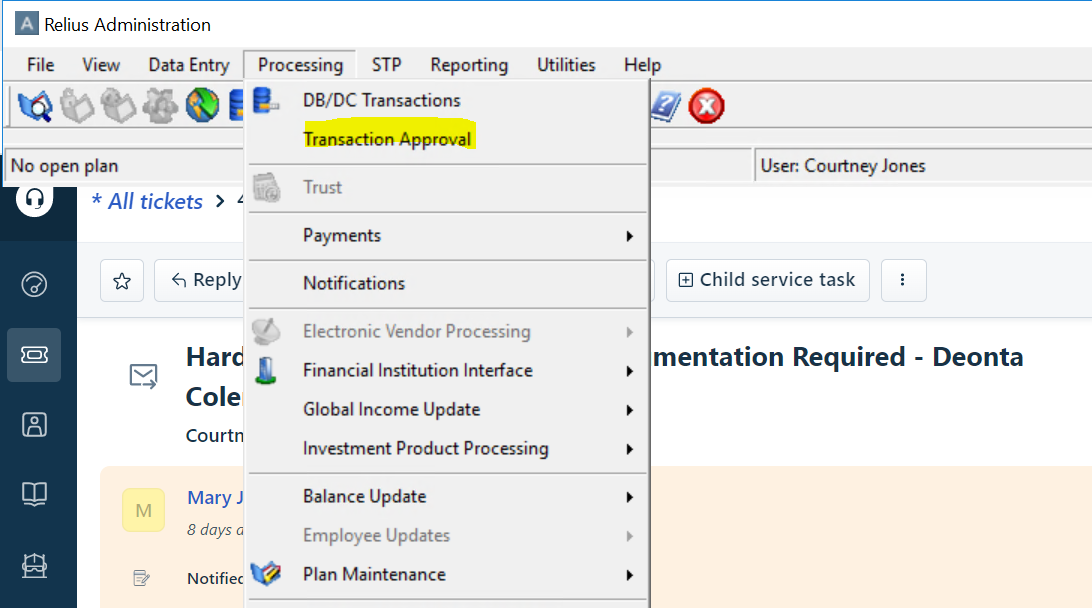Click the breadcrumb chevron after All tickets
This screenshot has height=608, width=1092.
(221, 201)
